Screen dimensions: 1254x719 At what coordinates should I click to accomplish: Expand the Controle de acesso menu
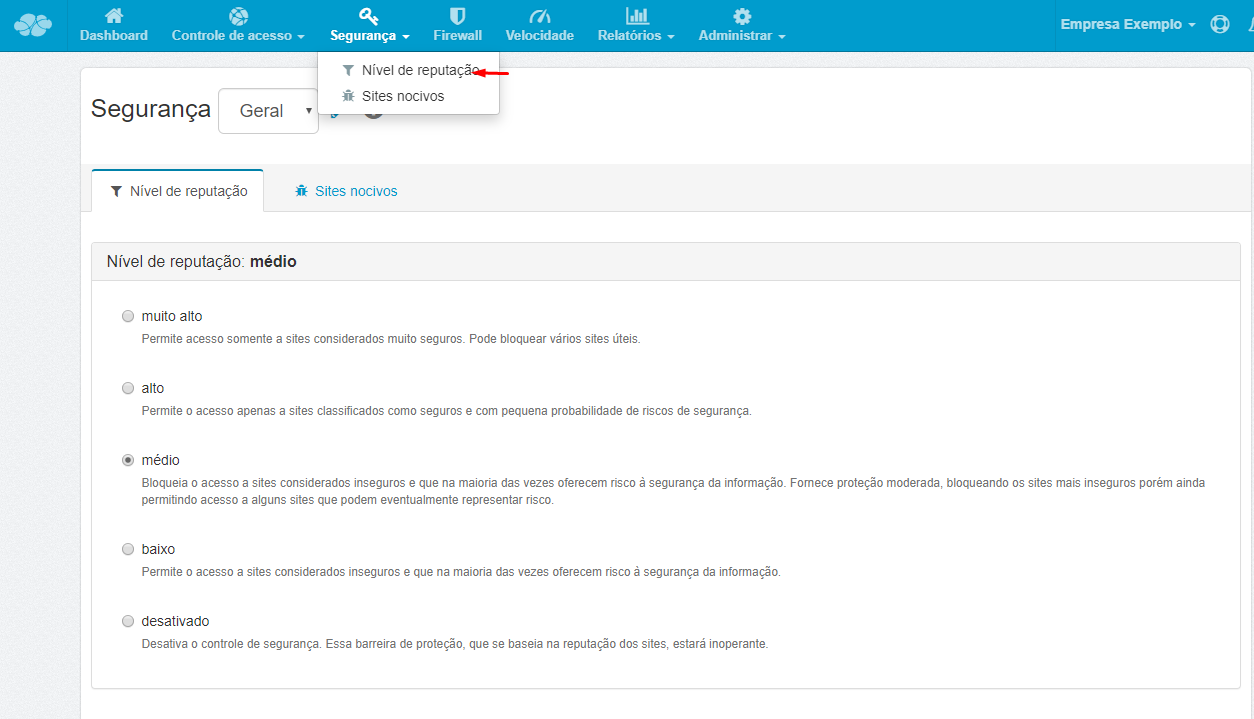click(x=238, y=35)
